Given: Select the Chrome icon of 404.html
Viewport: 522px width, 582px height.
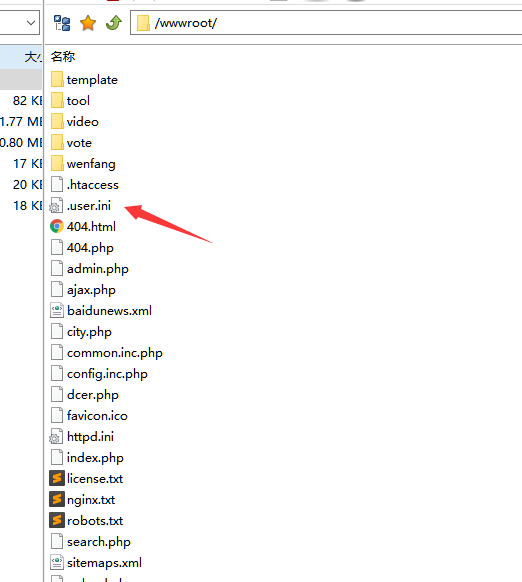Looking at the screenshot, I should coord(56,226).
